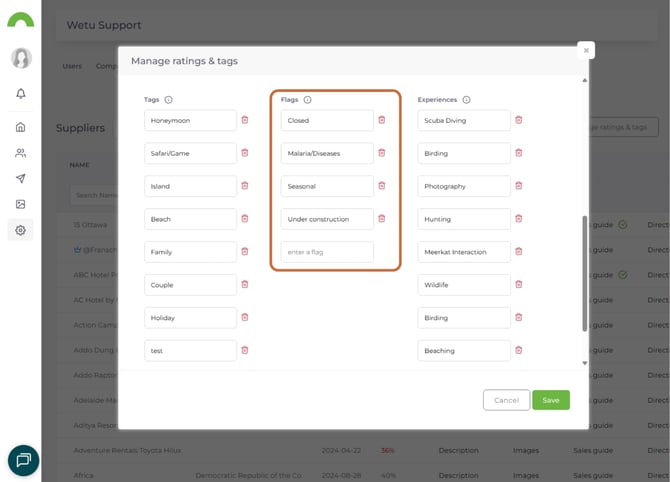The image size is (670, 482).
Task: Click the dialog scrollbar thumb
Action: tap(585, 273)
